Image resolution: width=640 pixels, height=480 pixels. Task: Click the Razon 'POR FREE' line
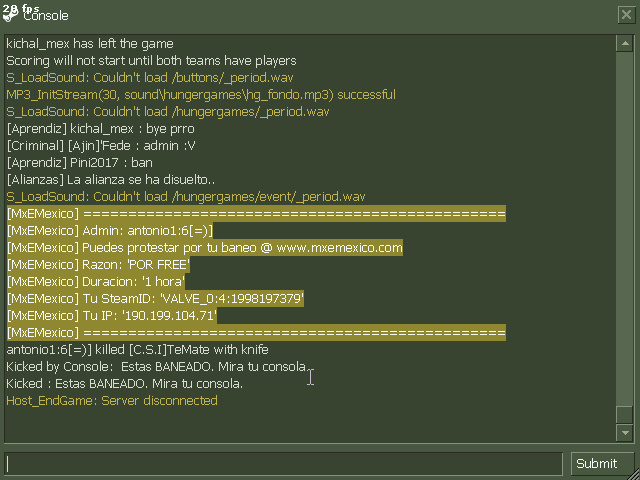pos(98,265)
